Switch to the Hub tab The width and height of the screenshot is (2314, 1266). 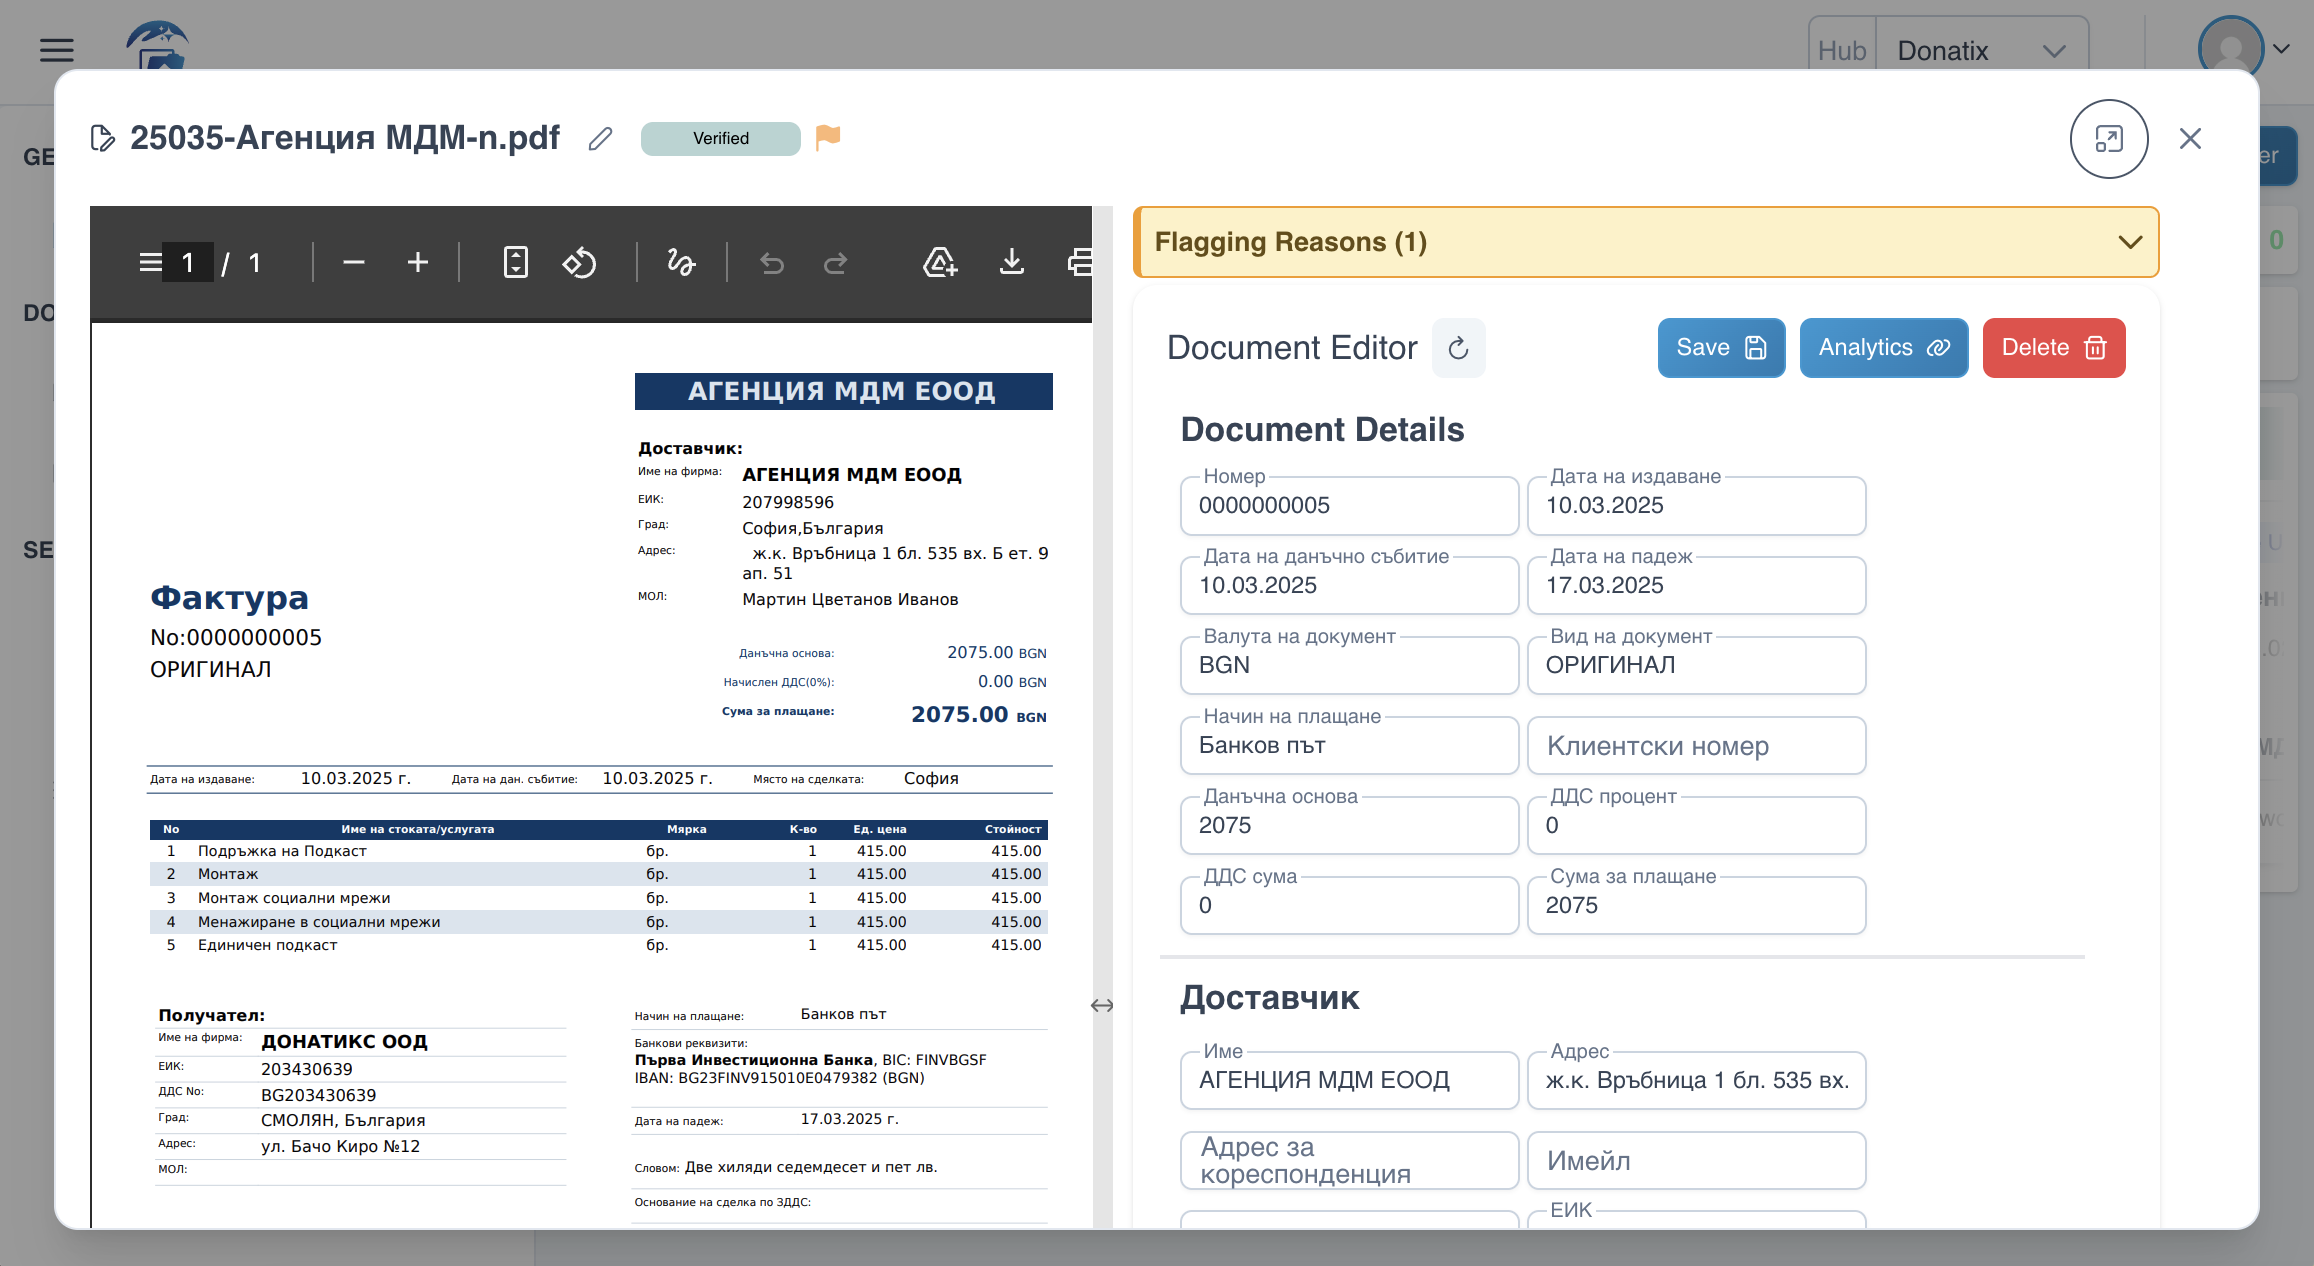(1841, 49)
